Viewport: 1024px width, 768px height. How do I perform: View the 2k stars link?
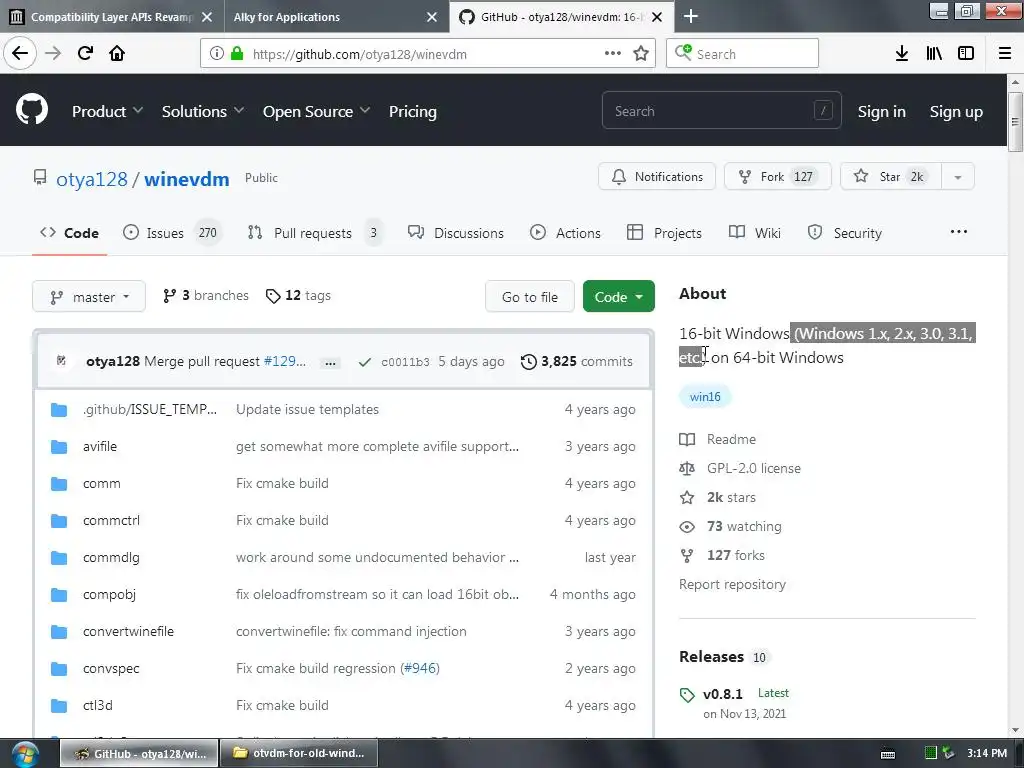point(717,498)
